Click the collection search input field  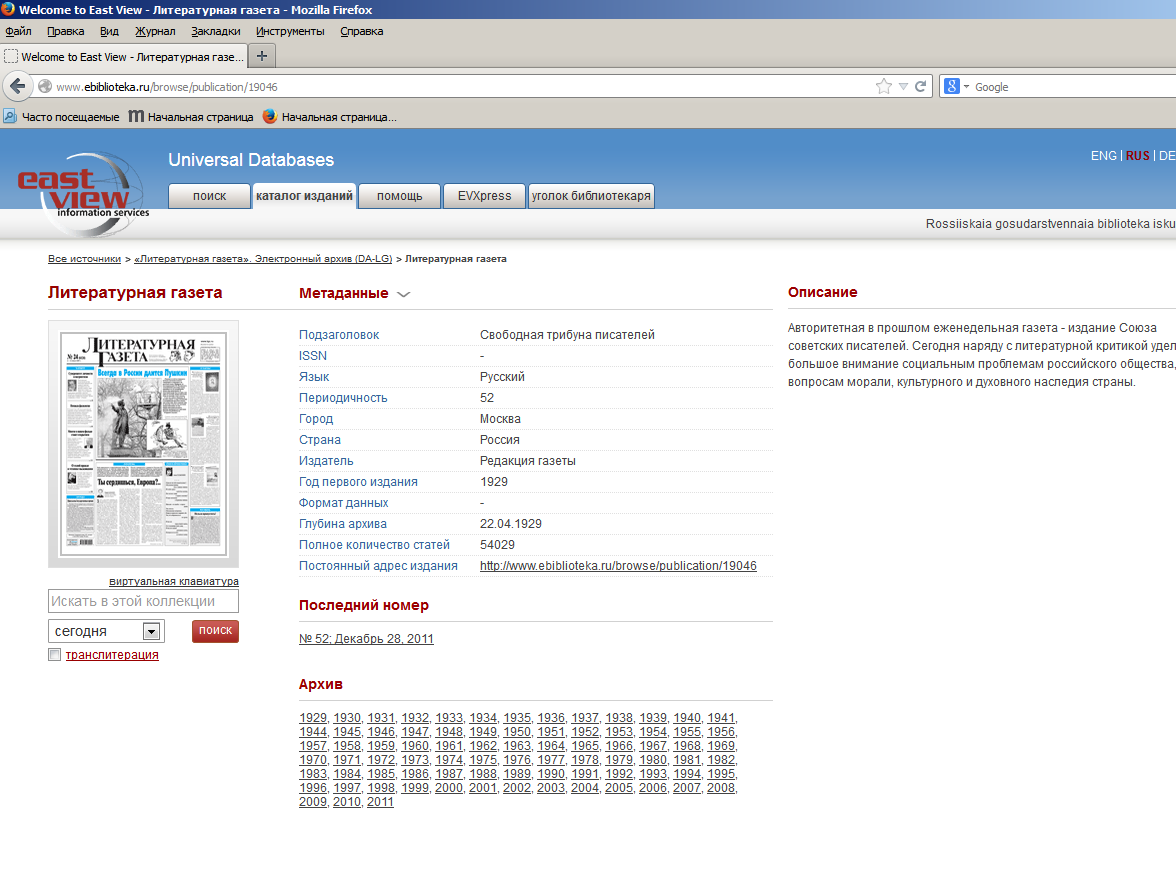[143, 601]
